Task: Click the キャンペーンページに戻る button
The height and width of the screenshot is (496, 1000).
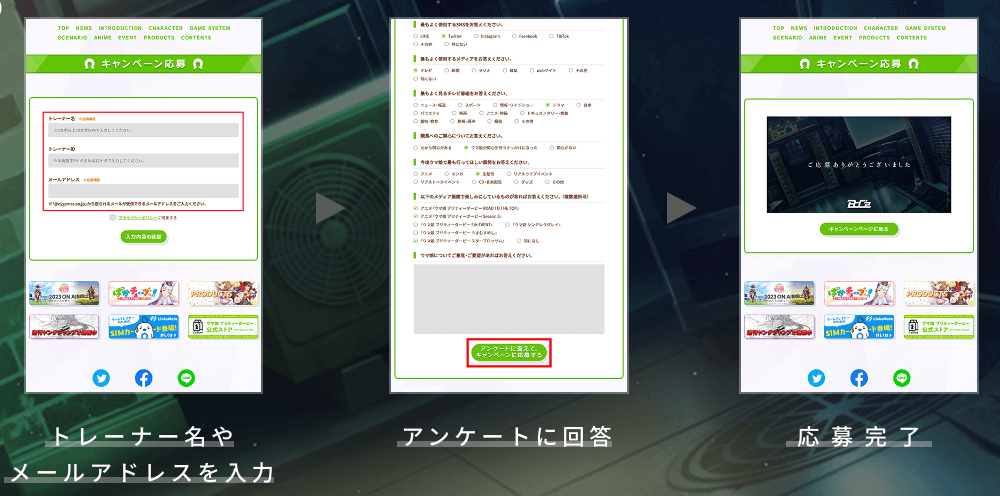Action: pos(859,228)
